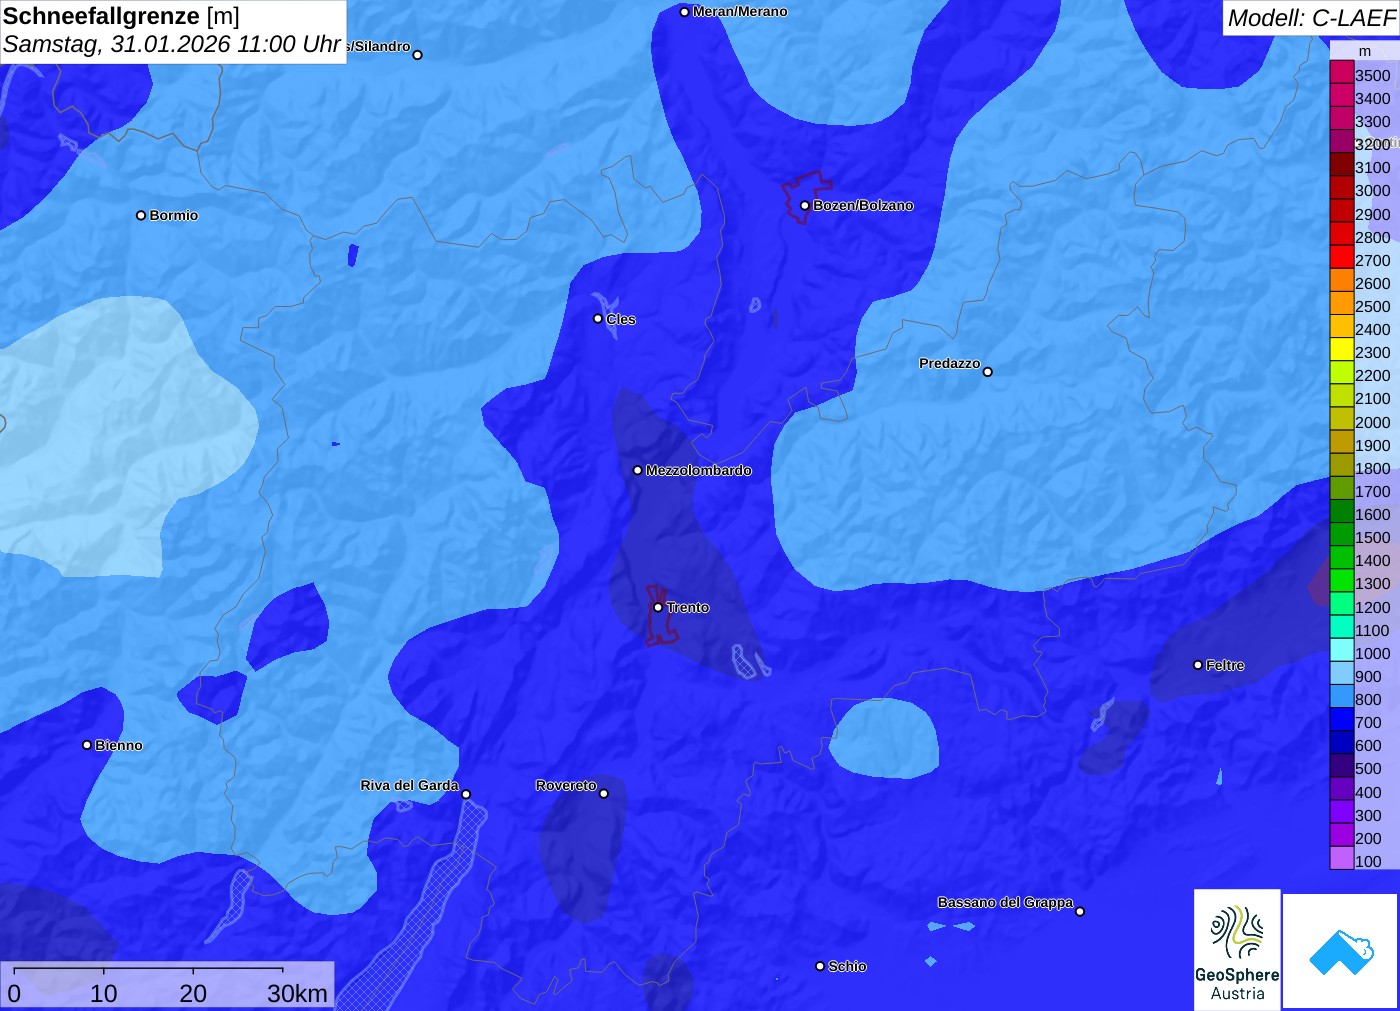Click the Trento red municipality outline
The width and height of the screenshot is (1400, 1011).
click(x=661, y=615)
